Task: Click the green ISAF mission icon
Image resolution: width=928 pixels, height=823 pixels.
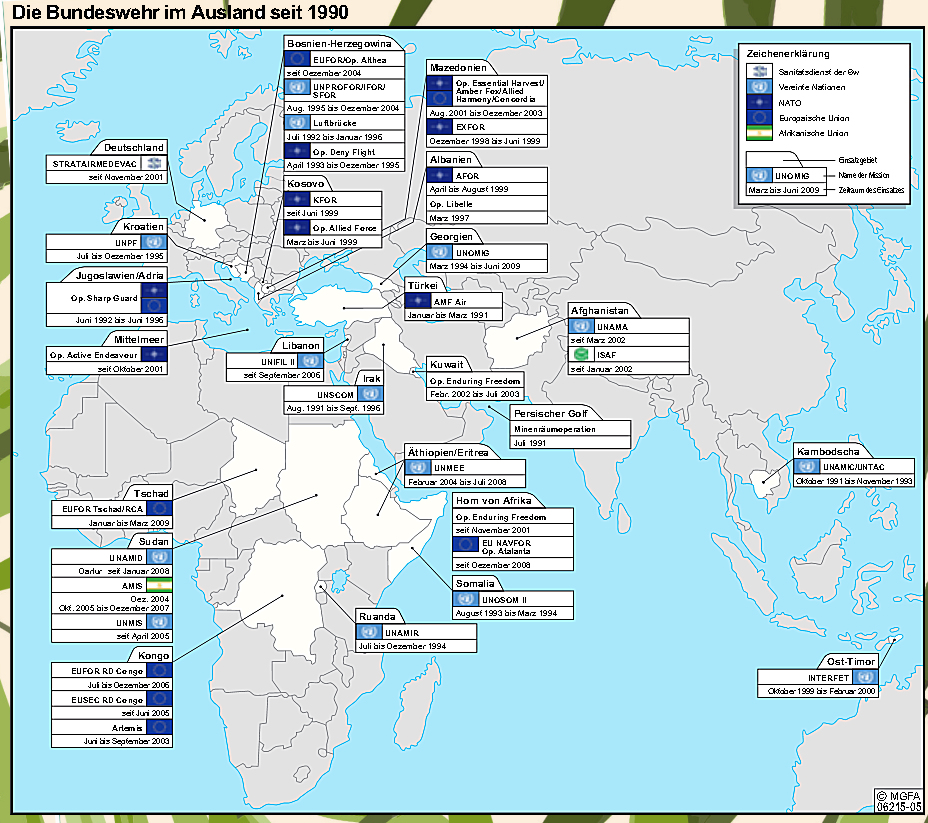Action: pyautogui.click(x=581, y=354)
